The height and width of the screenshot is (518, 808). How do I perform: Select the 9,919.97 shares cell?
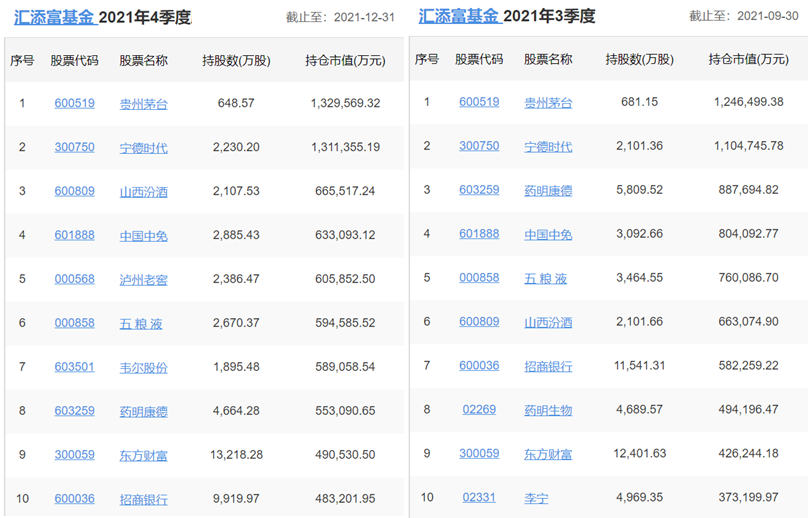(236, 498)
